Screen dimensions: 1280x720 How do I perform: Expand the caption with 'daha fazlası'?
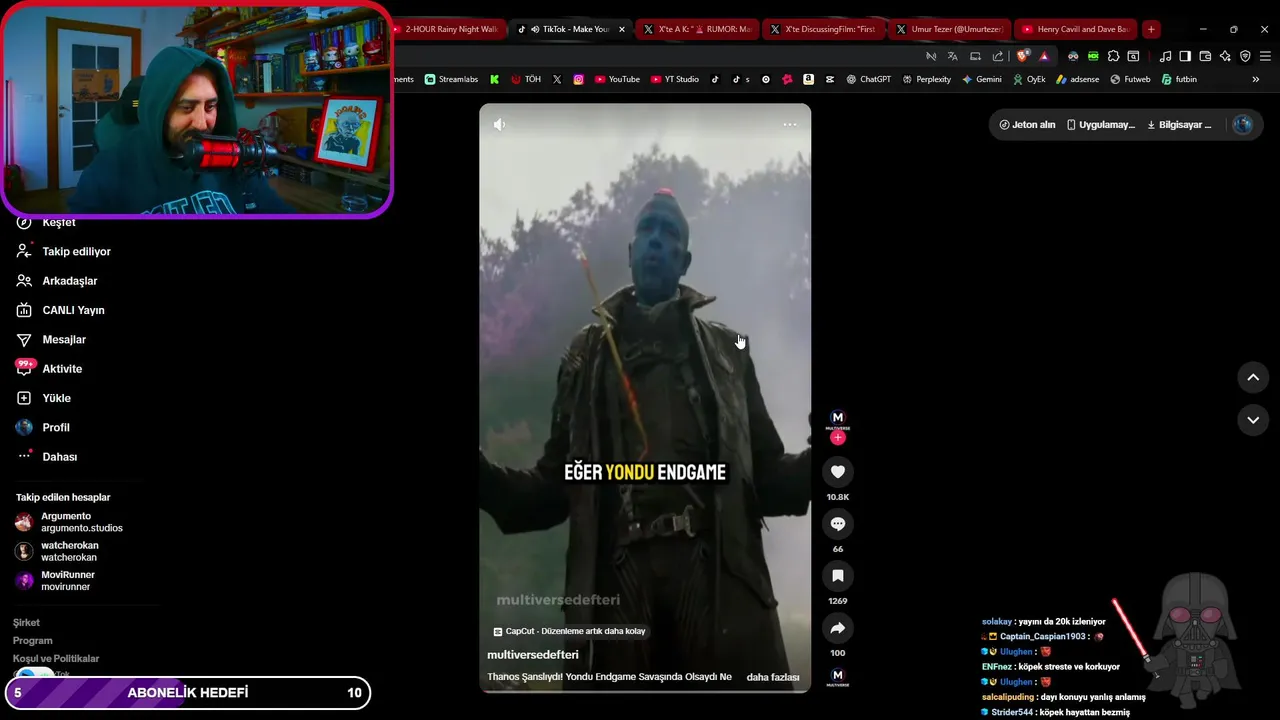[773, 677]
